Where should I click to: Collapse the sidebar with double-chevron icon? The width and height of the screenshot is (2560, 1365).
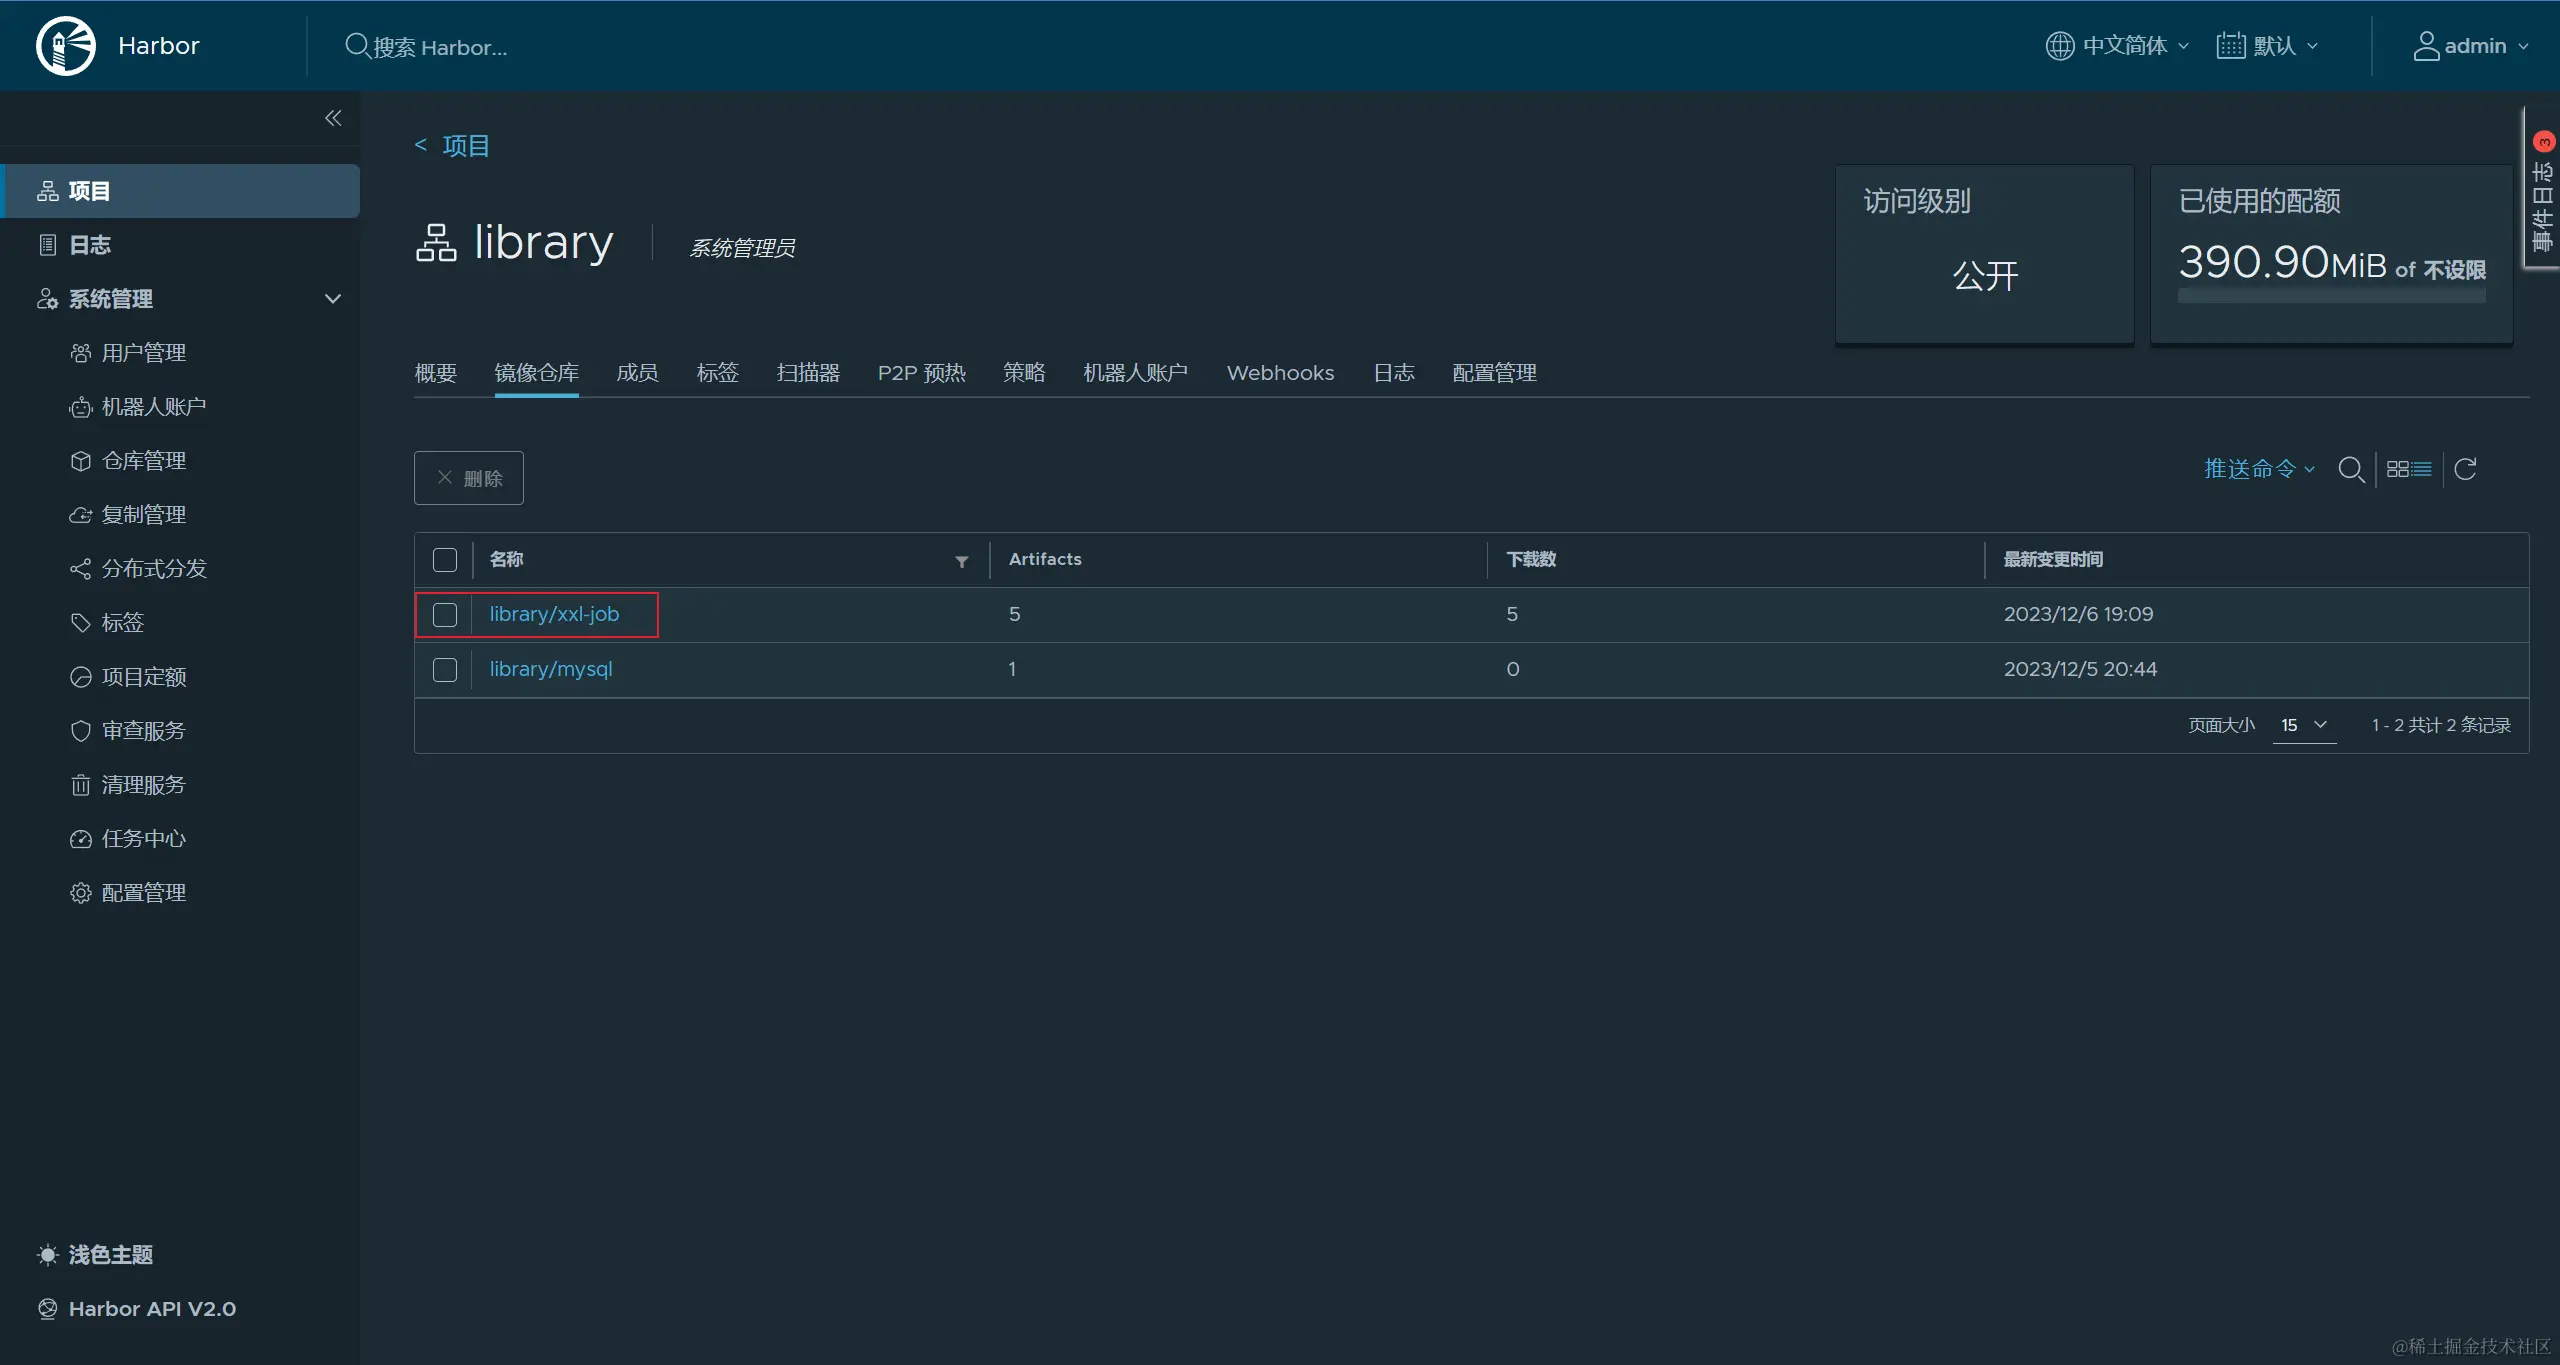tap(333, 118)
